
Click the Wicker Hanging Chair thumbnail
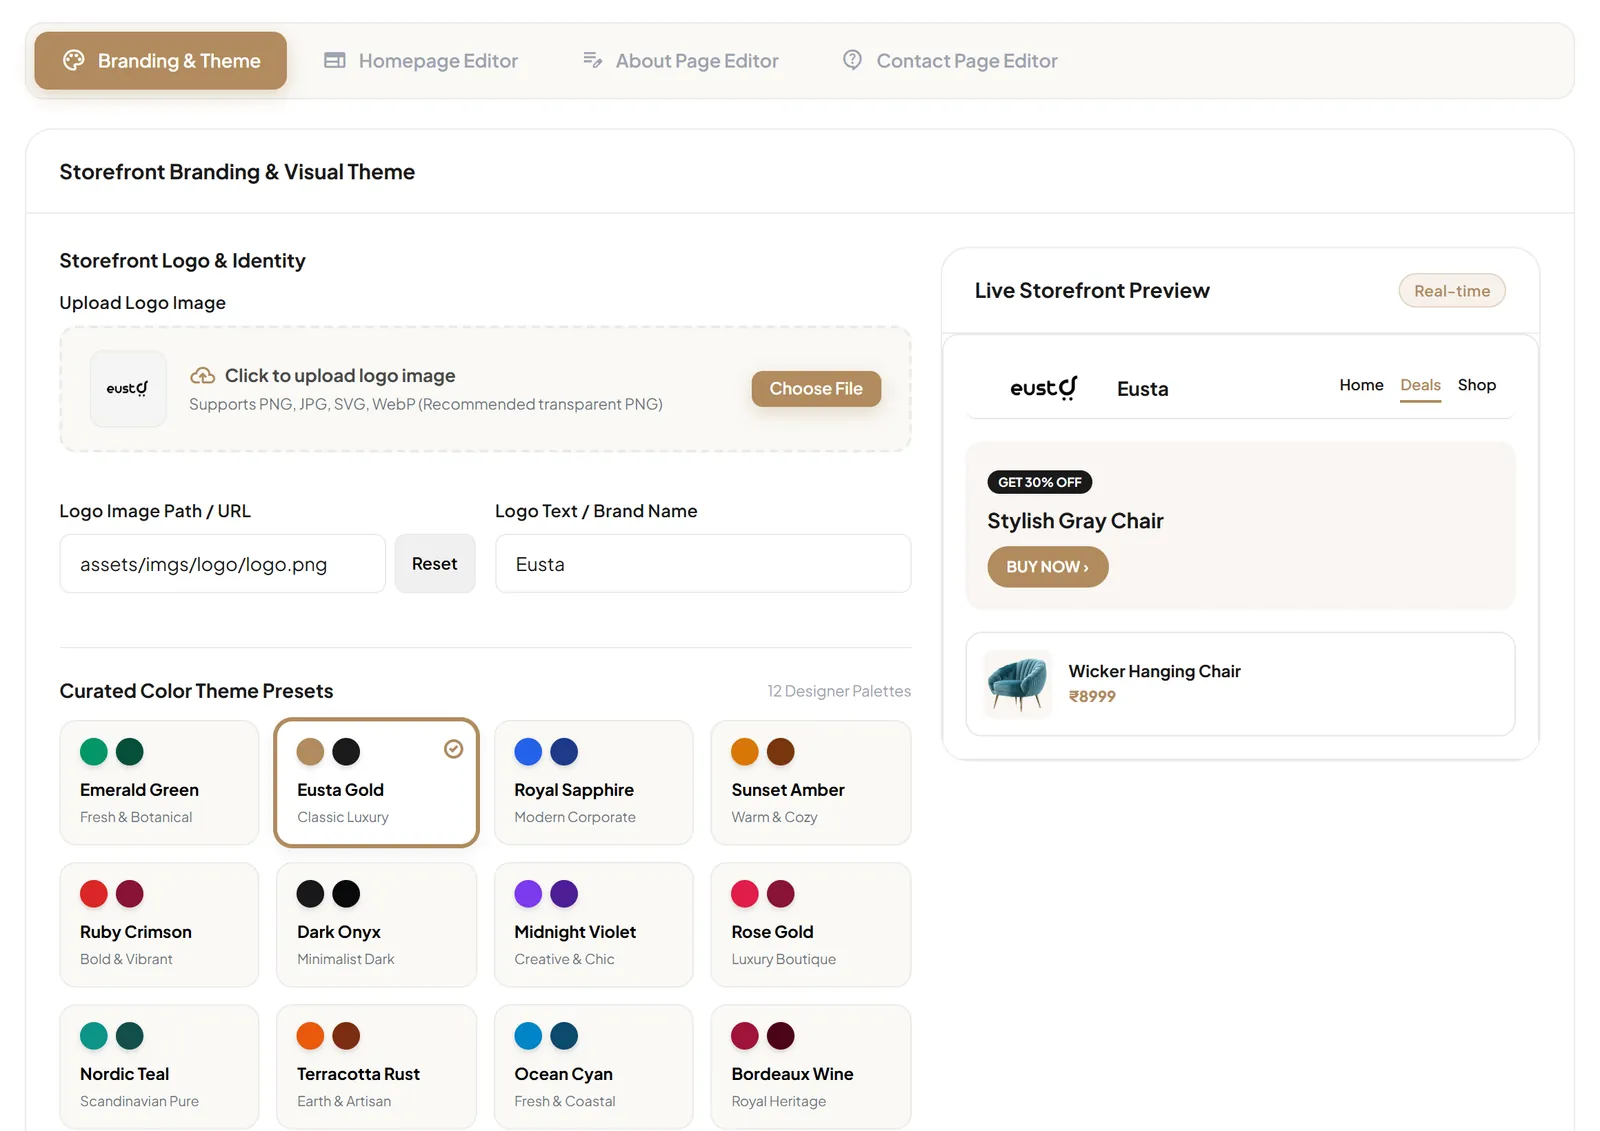pyautogui.click(x=1018, y=684)
